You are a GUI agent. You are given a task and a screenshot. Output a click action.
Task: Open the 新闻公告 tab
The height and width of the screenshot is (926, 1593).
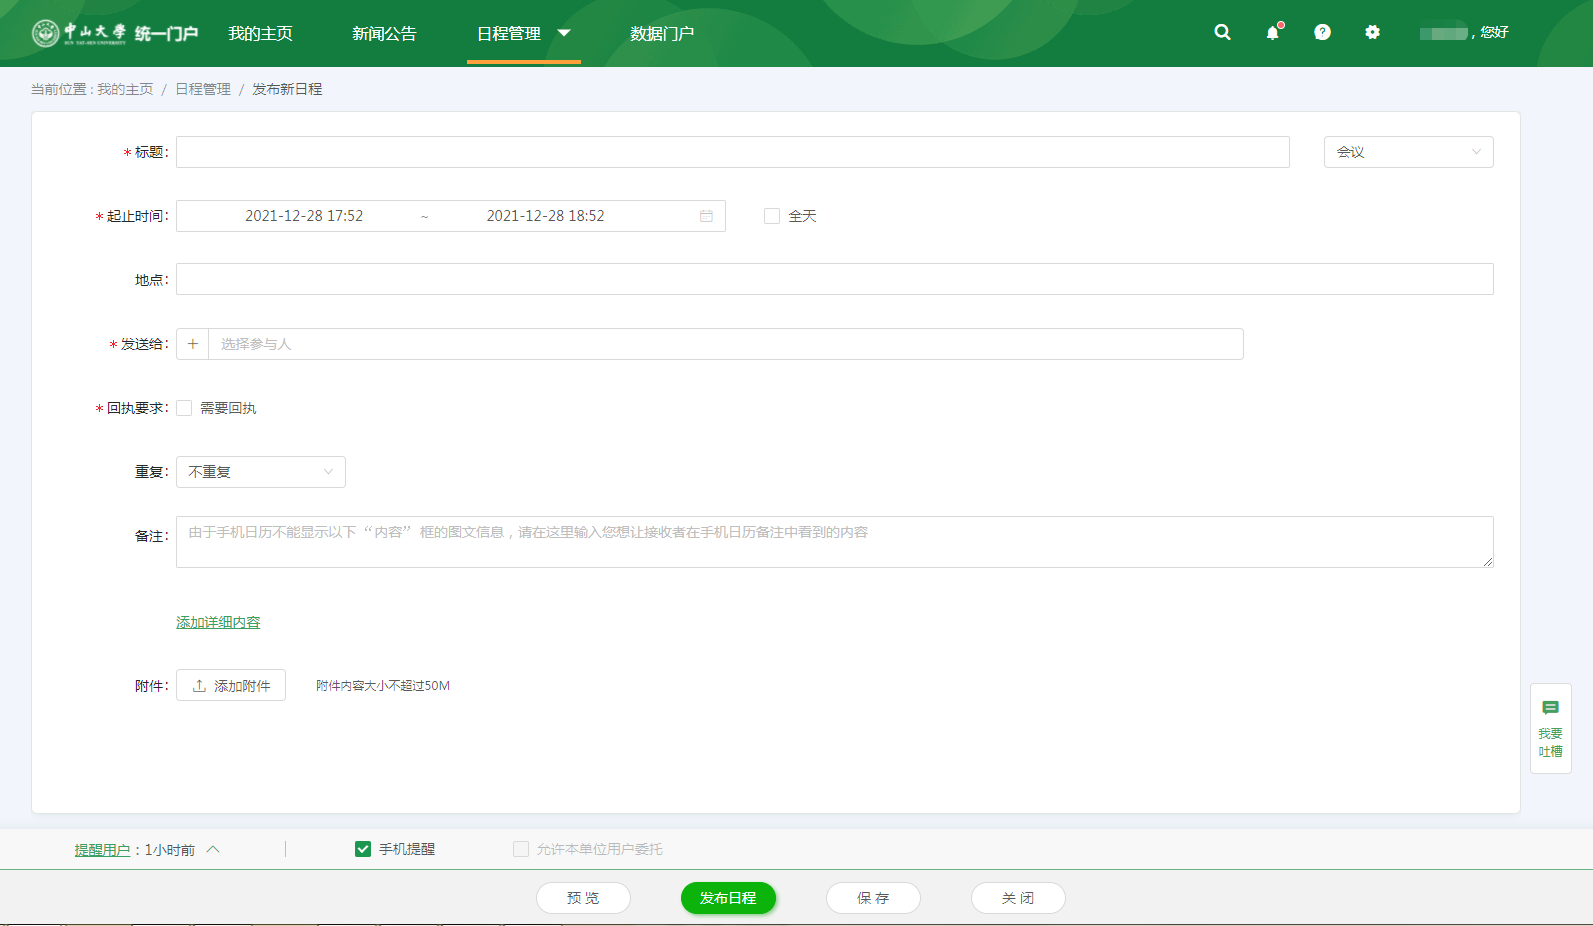pos(384,33)
